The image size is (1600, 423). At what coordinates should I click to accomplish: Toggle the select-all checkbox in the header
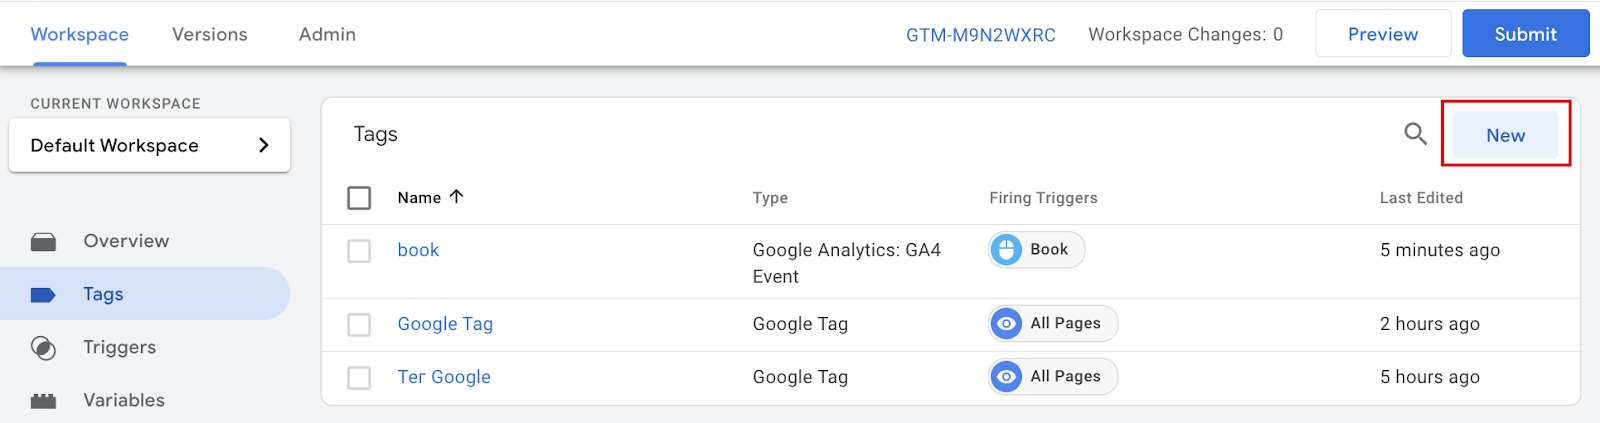(359, 198)
